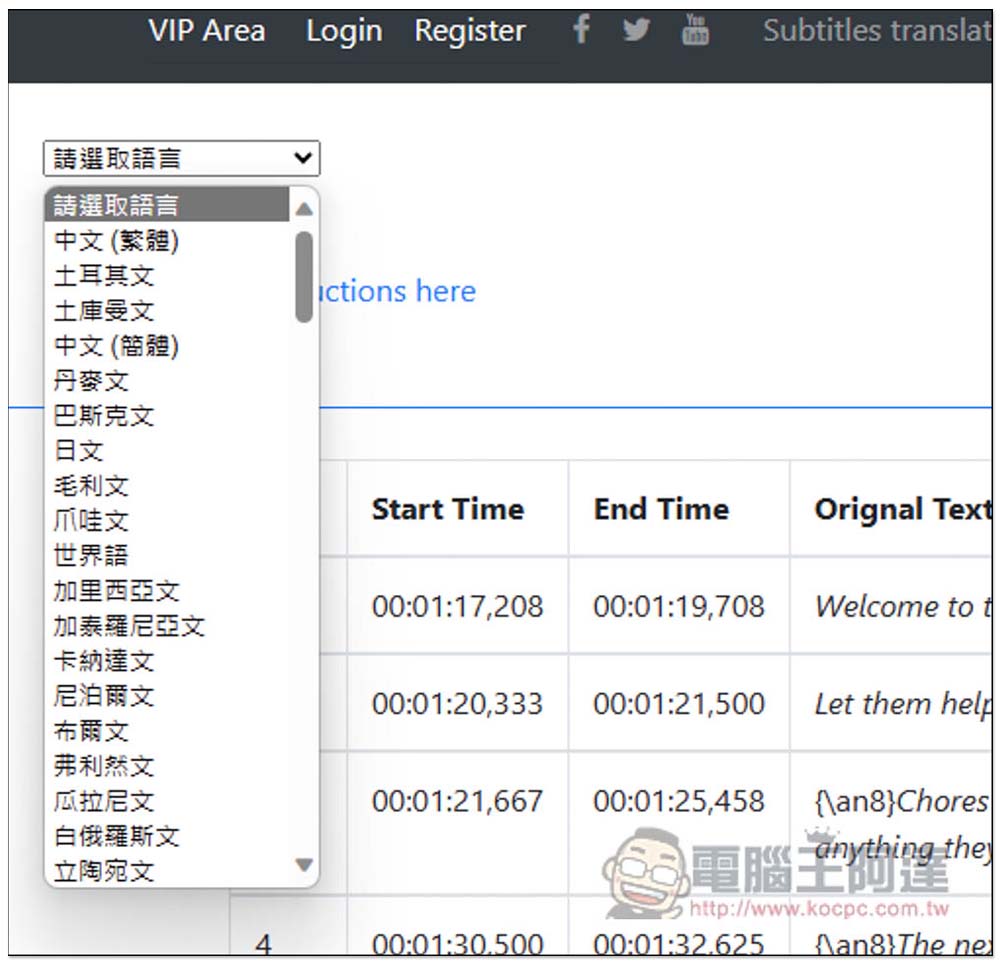Viewport: 1000px width, 966px height.
Task: Open the VIP Area menu item
Action: tap(207, 30)
